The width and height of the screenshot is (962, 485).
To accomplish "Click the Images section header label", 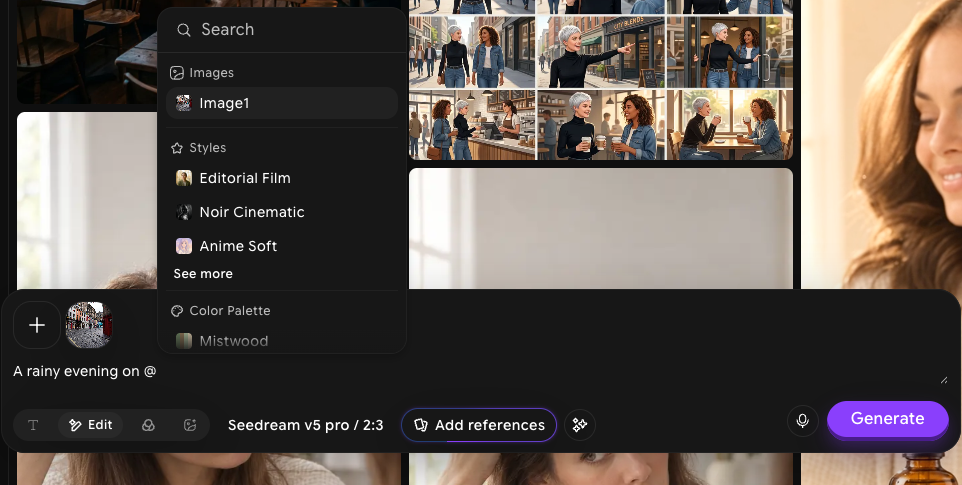I will pyautogui.click(x=211, y=73).
